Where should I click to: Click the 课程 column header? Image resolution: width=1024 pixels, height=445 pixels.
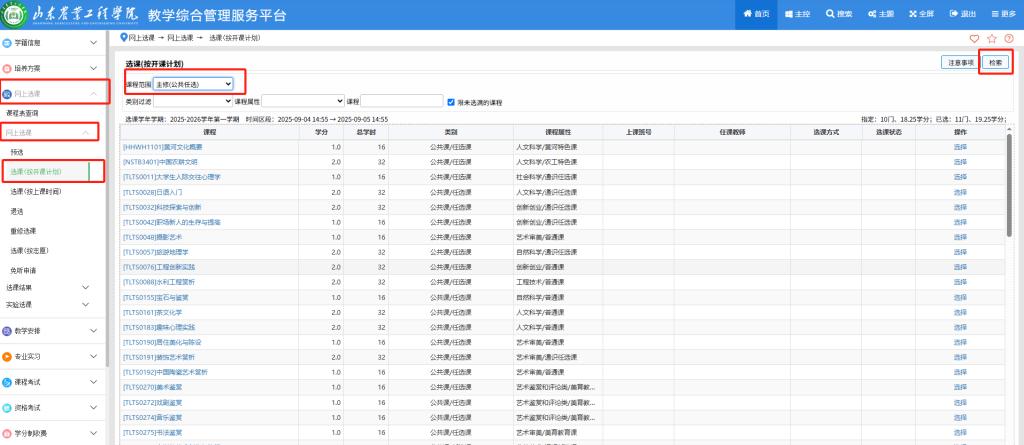[210, 132]
